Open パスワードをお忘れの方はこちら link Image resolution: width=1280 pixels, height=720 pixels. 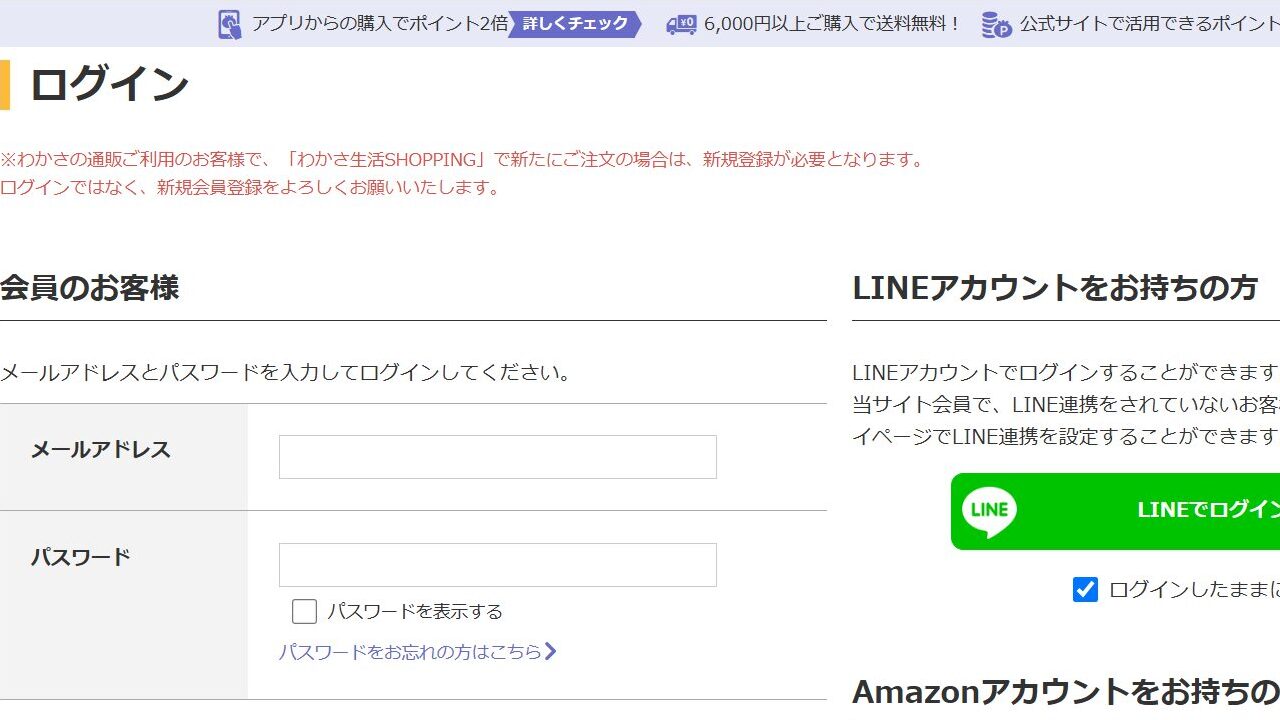410,652
